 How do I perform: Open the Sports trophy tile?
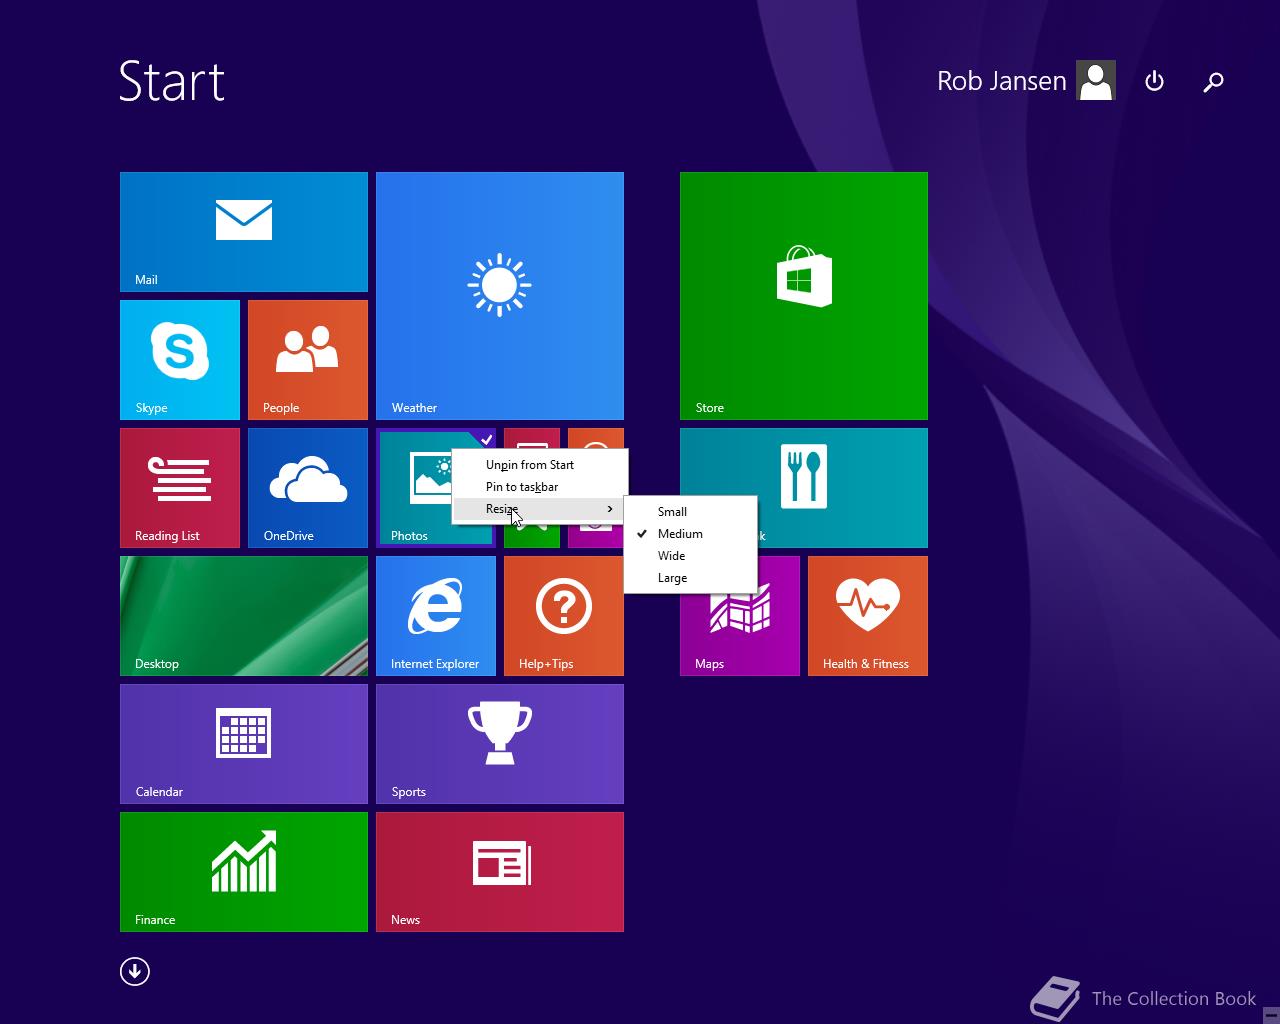pyautogui.click(x=500, y=744)
